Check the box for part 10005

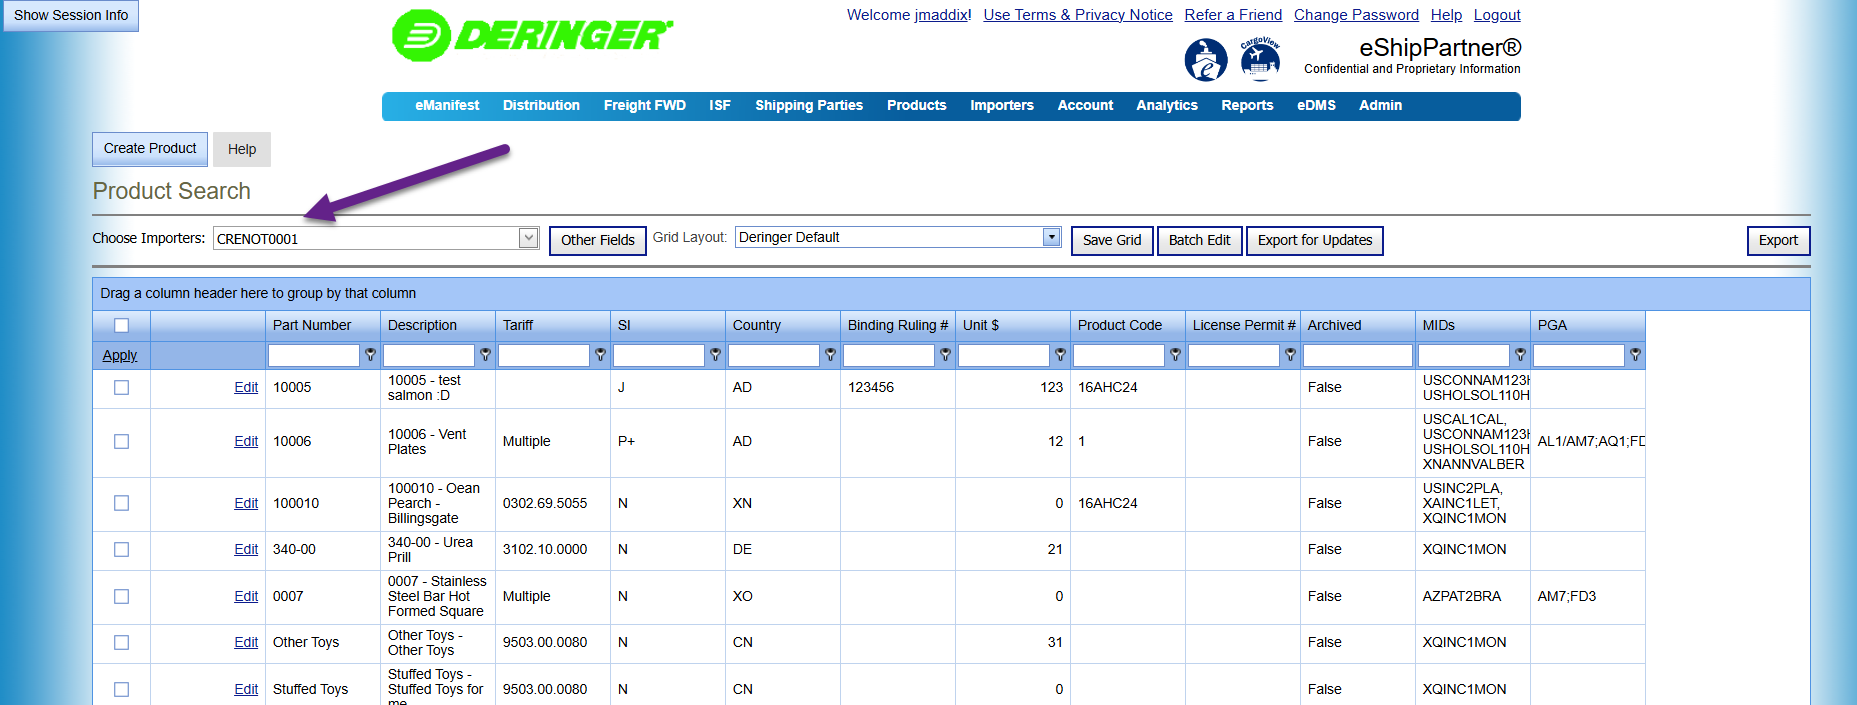(122, 388)
